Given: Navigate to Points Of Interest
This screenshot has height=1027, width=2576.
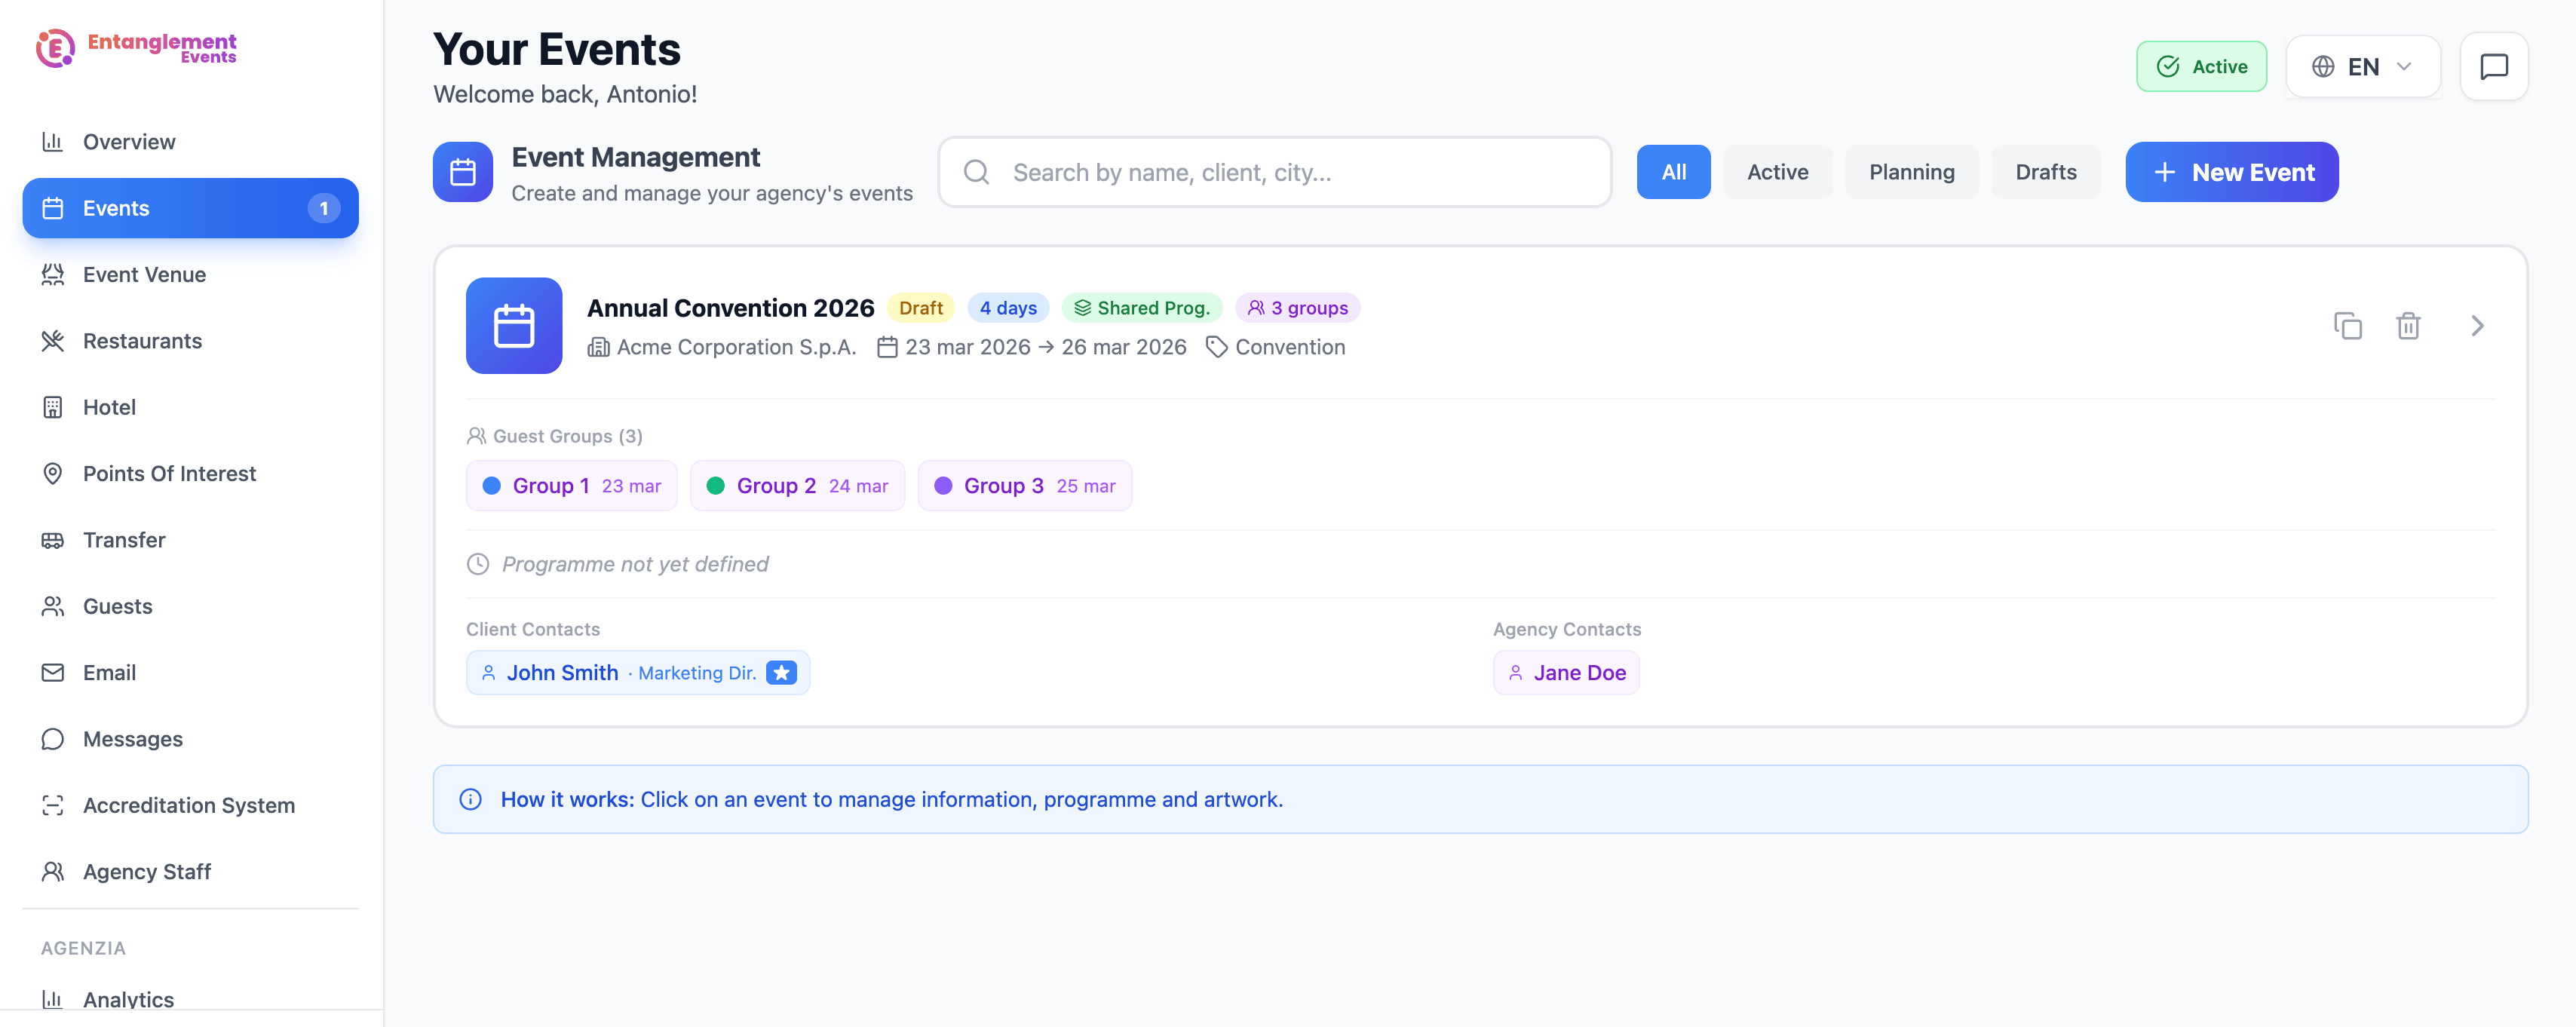Looking at the screenshot, I should 191,474.
